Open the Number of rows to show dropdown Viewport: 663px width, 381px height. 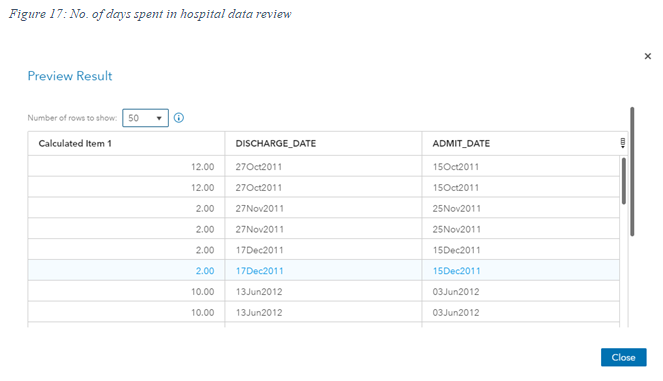(145, 118)
